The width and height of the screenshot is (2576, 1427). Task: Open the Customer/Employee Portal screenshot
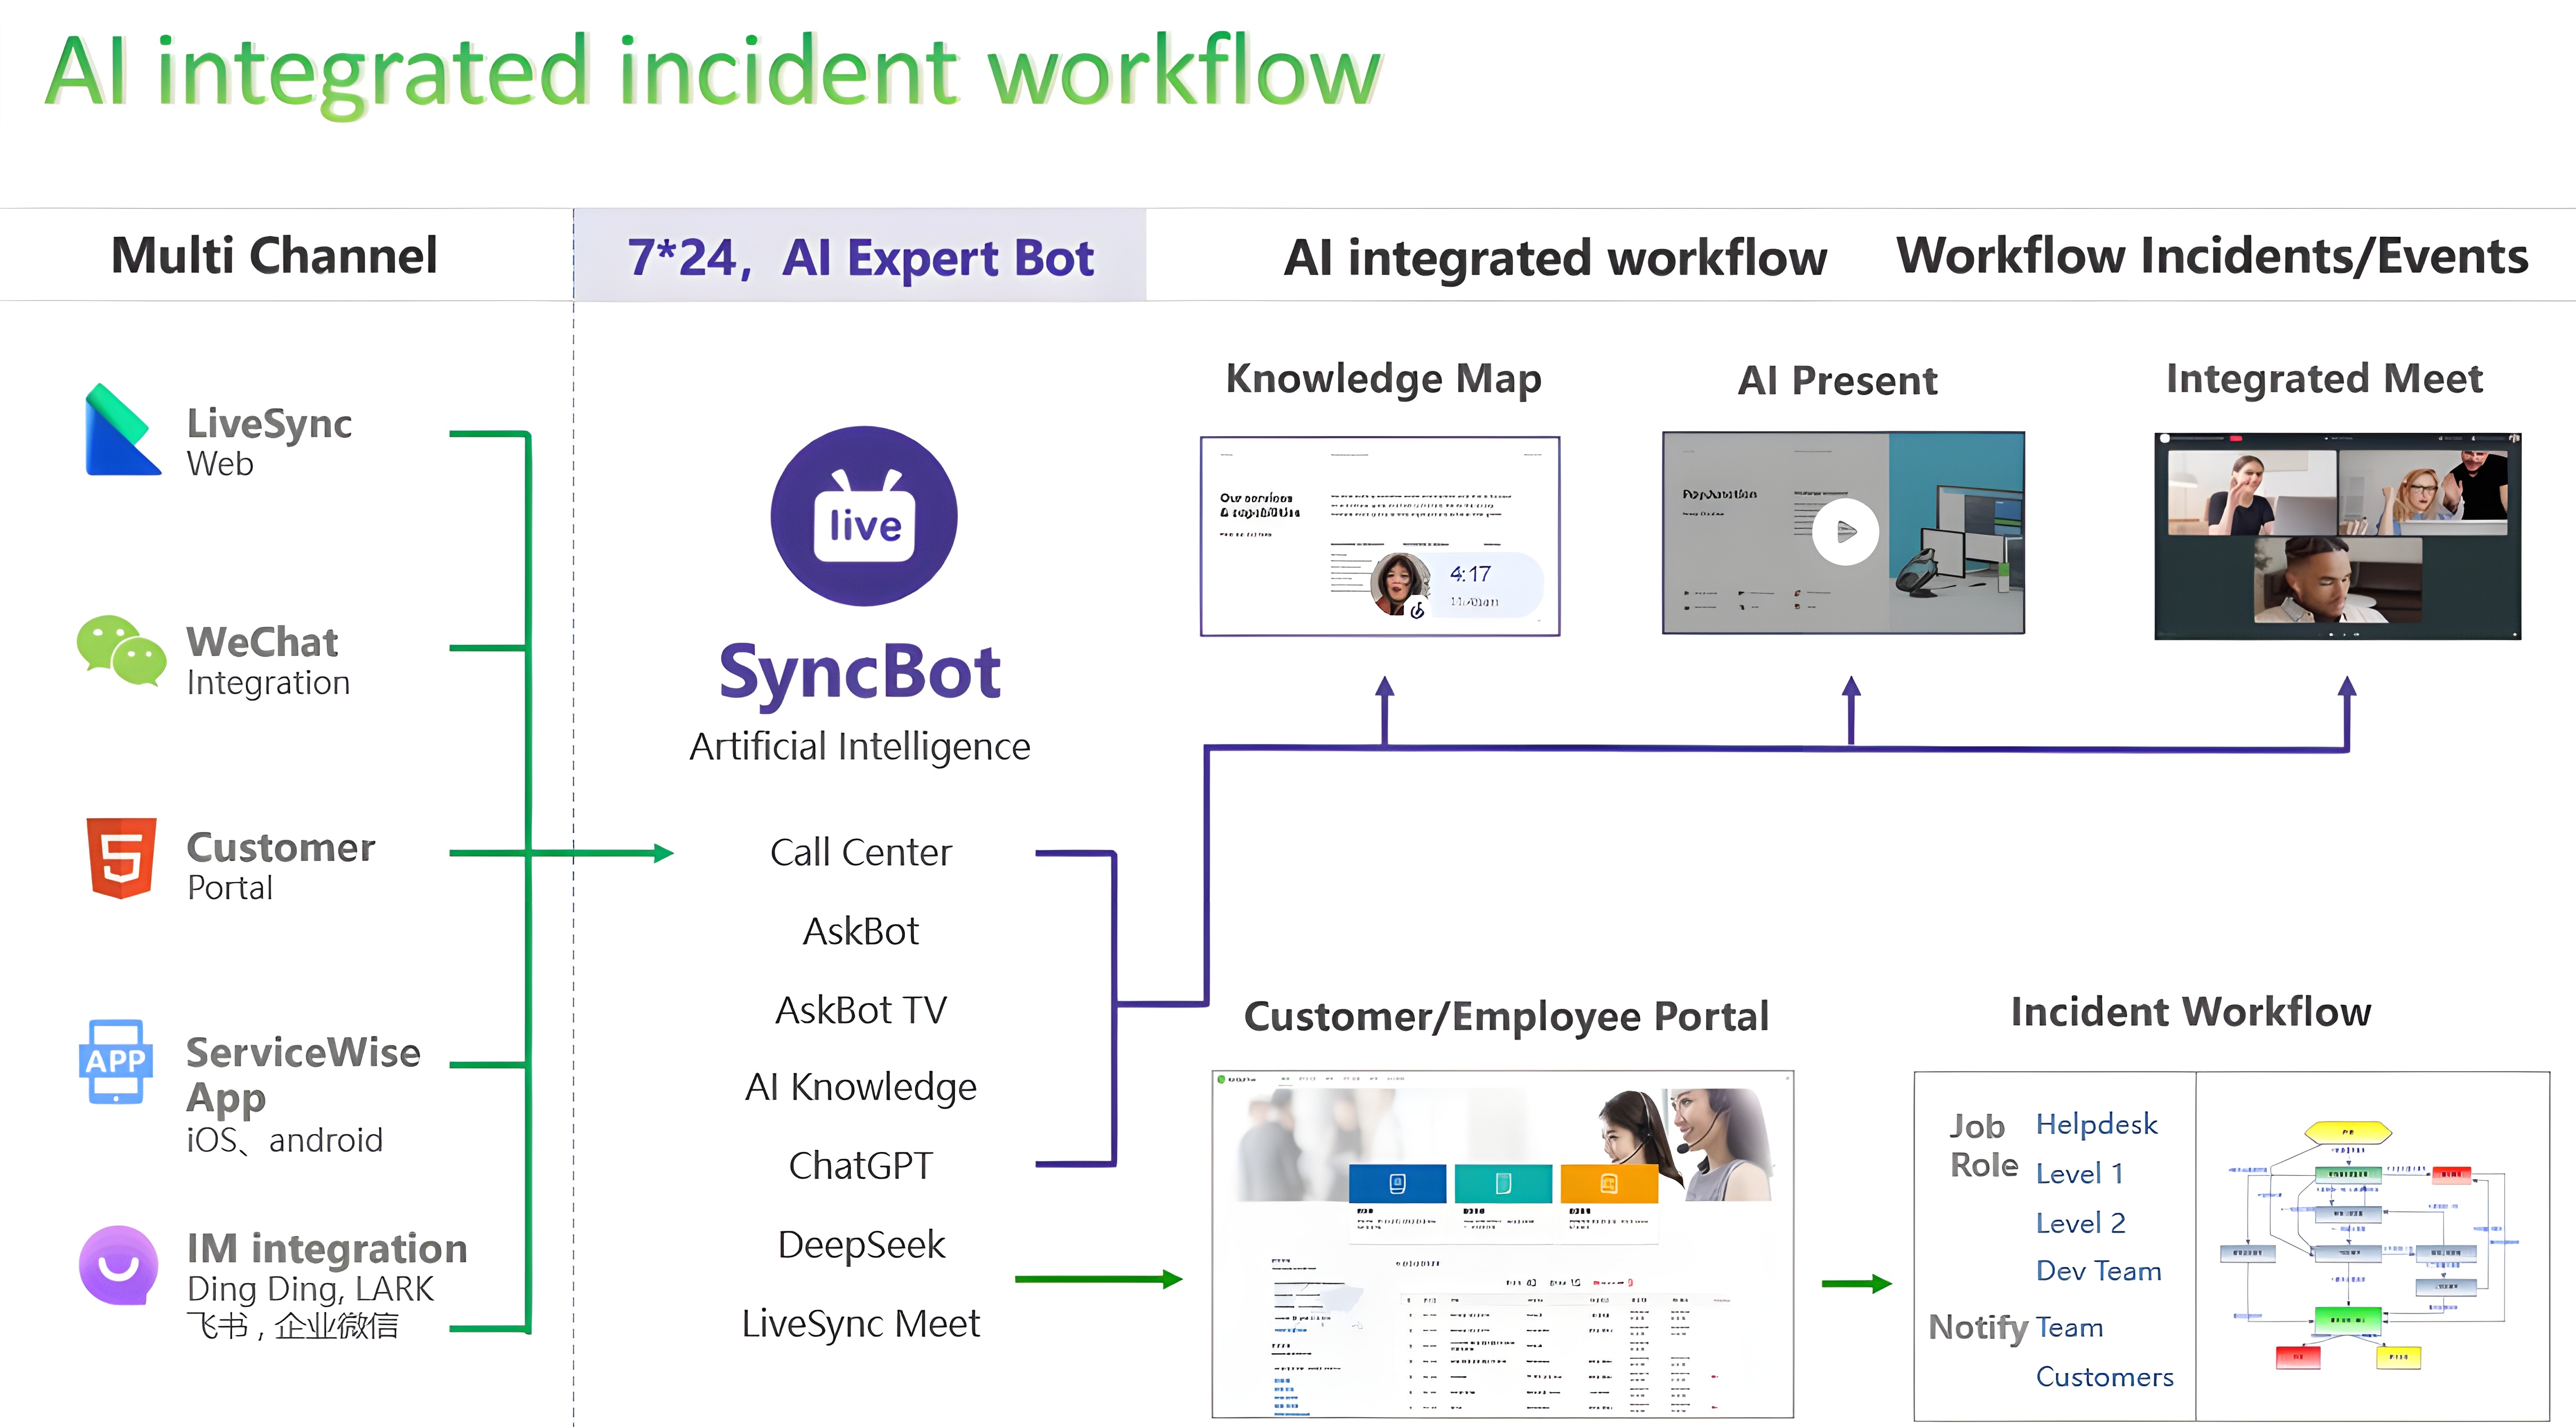(x=1502, y=1244)
